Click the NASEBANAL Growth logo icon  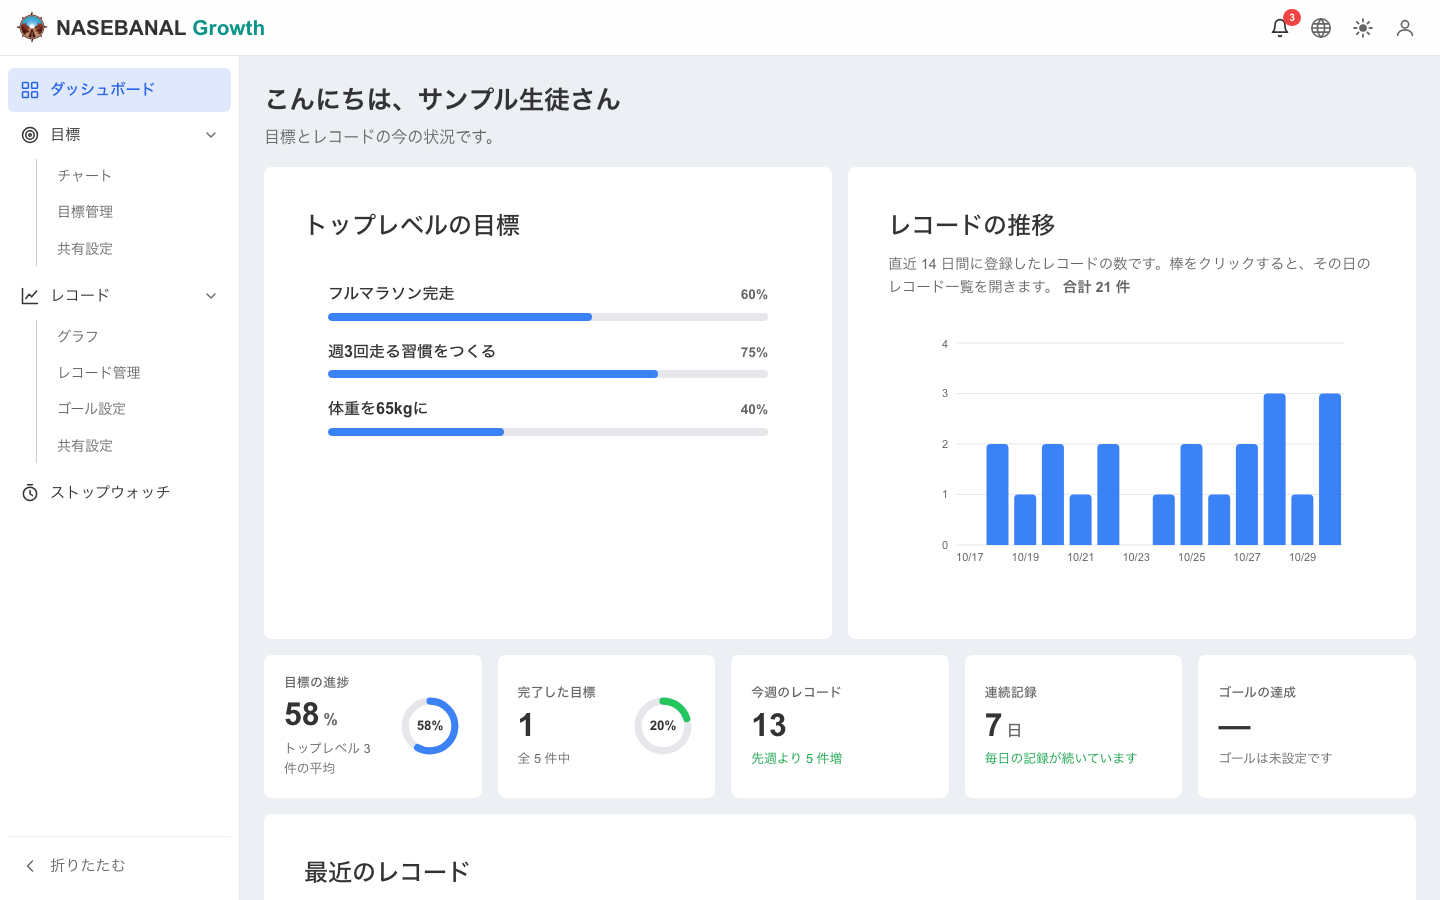pos(32,28)
